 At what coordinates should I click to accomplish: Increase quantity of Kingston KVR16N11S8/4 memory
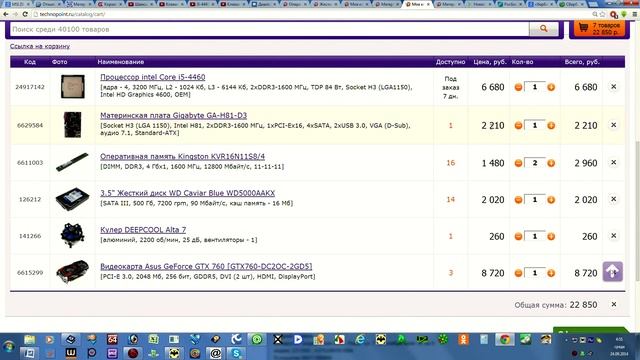click(x=551, y=163)
